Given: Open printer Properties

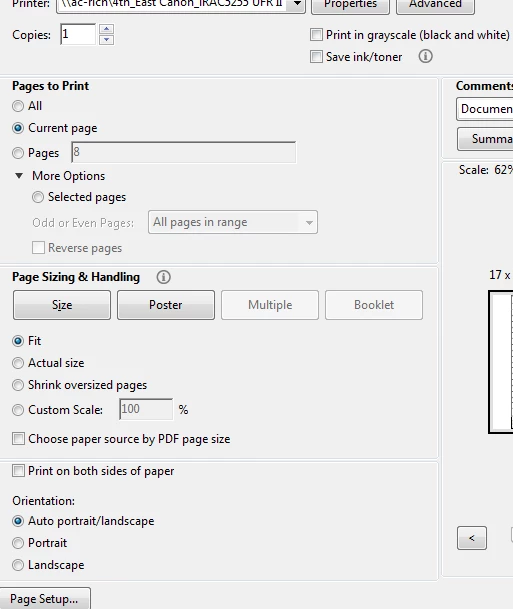Looking at the screenshot, I should pyautogui.click(x=350, y=5).
